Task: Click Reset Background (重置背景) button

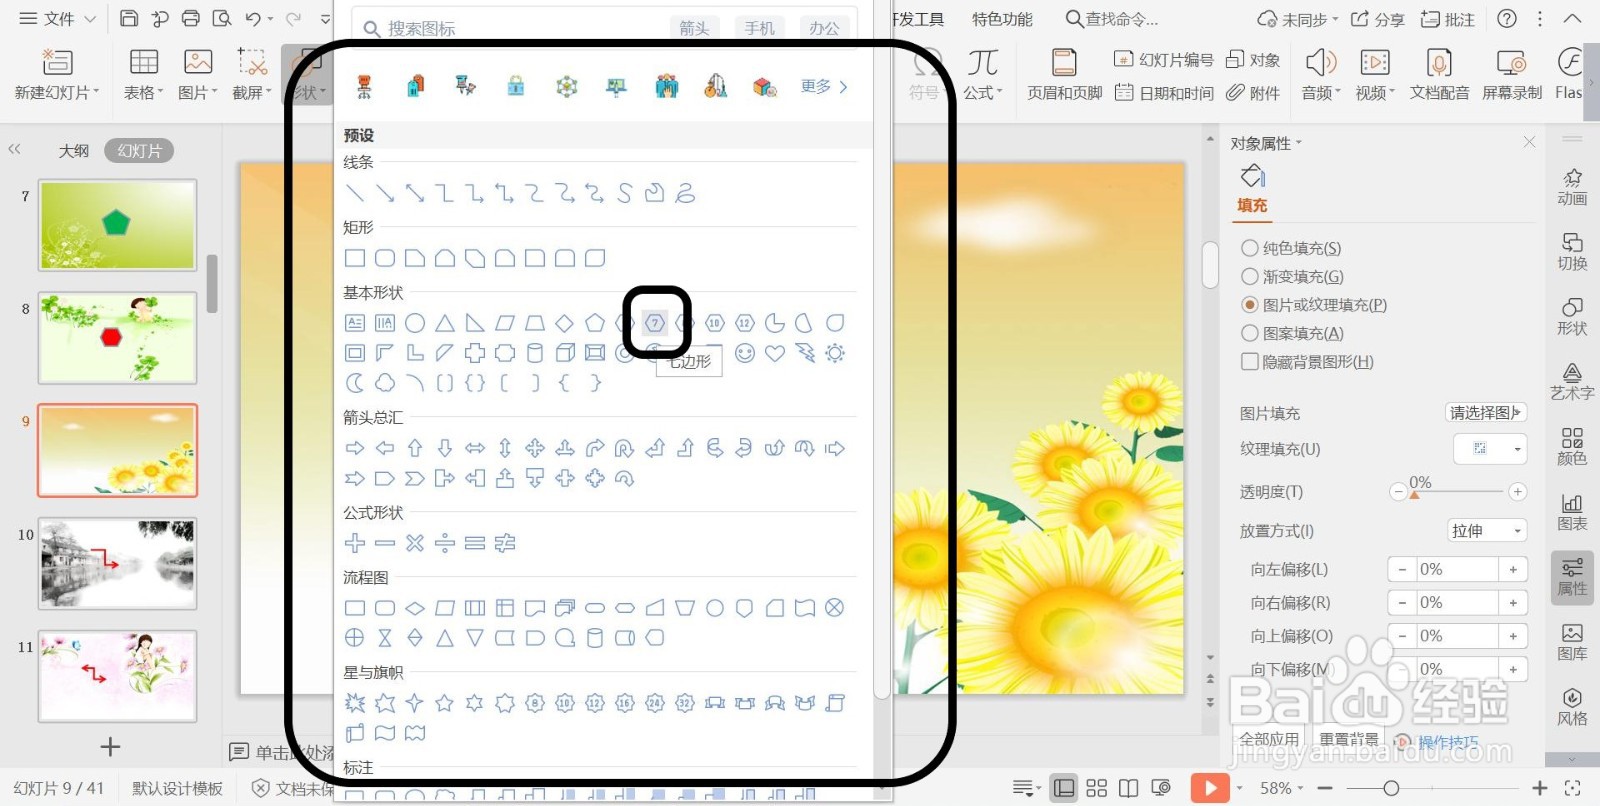Action: pyautogui.click(x=1349, y=739)
